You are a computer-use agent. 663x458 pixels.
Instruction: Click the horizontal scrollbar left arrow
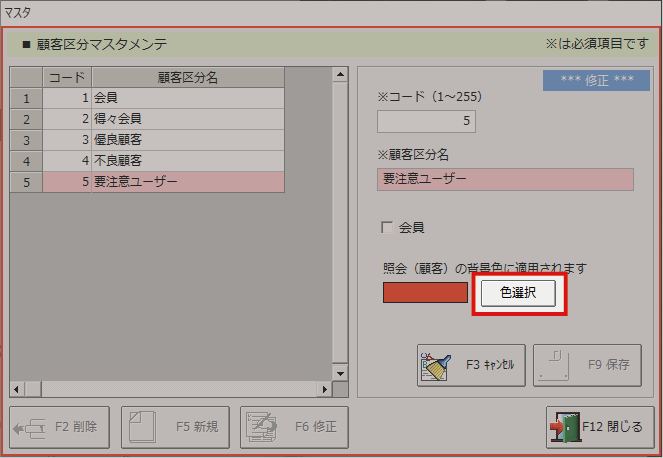[x=16, y=389]
